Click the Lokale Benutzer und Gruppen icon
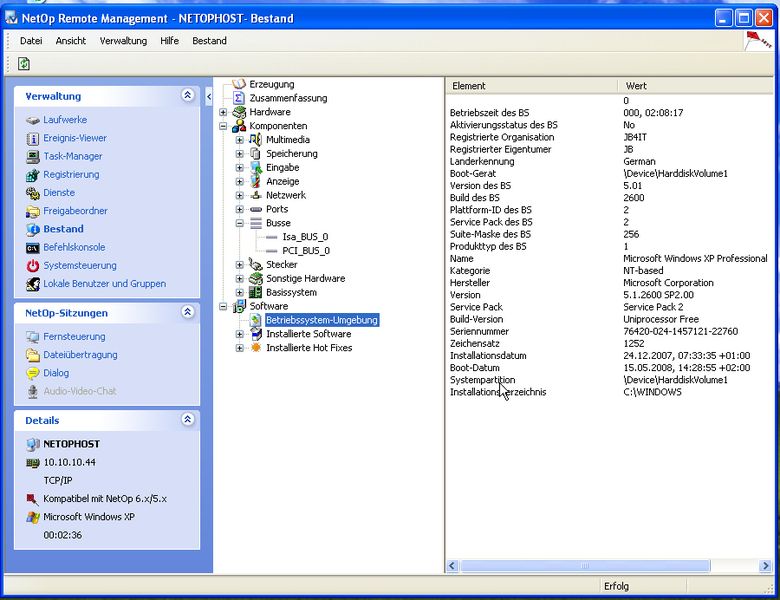This screenshot has height=600, width=780. tap(33, 284)
